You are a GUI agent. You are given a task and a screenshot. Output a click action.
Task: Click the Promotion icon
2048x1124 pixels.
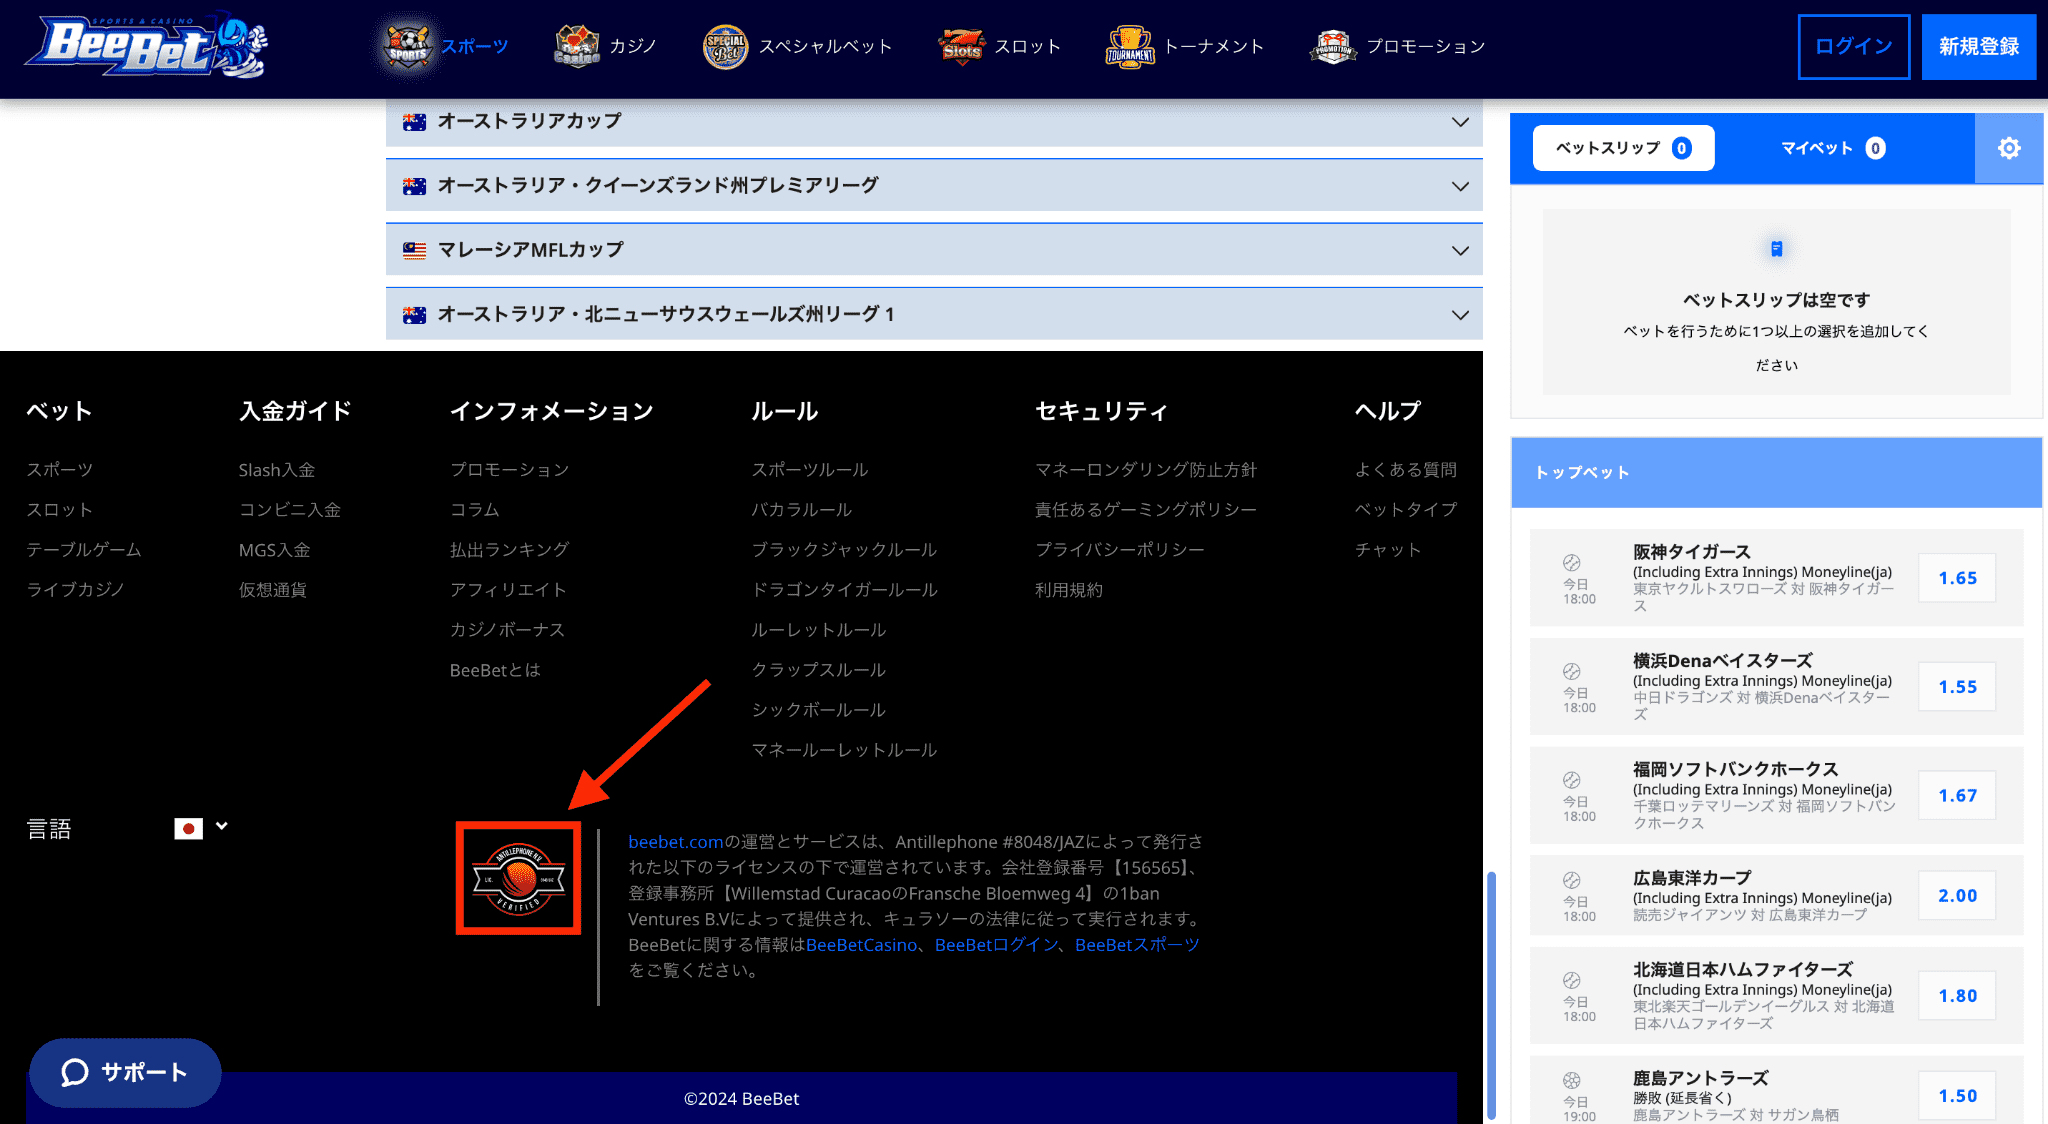click(1333, 46)
